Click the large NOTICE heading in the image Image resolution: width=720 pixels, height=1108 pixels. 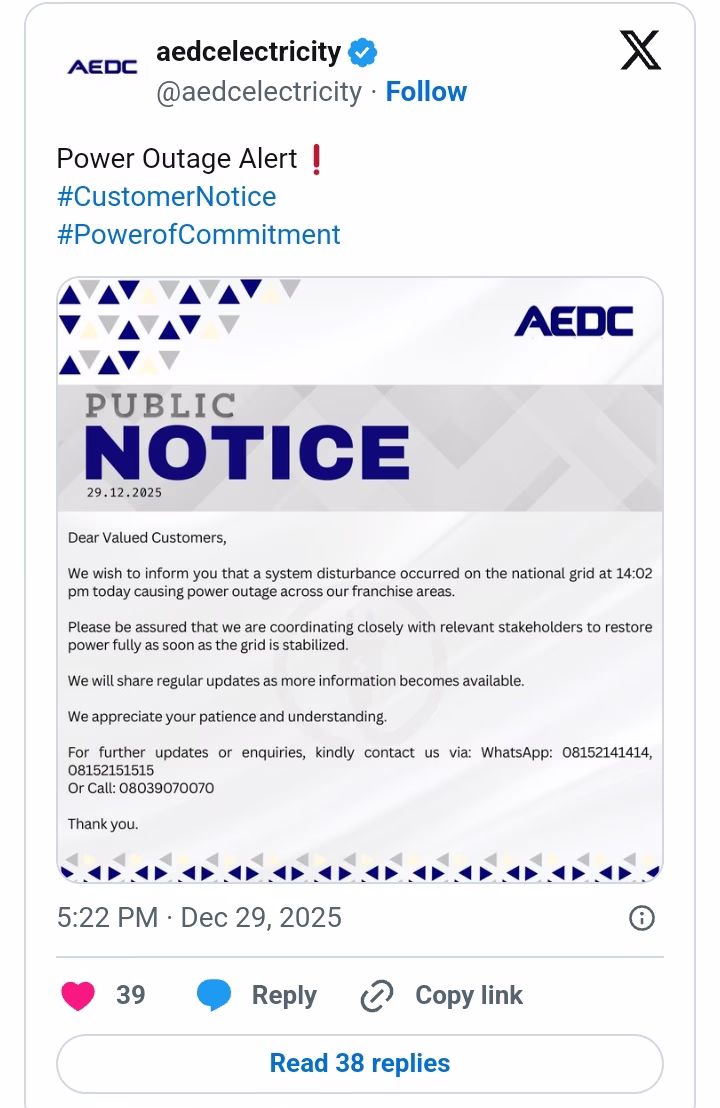(247, 452)
